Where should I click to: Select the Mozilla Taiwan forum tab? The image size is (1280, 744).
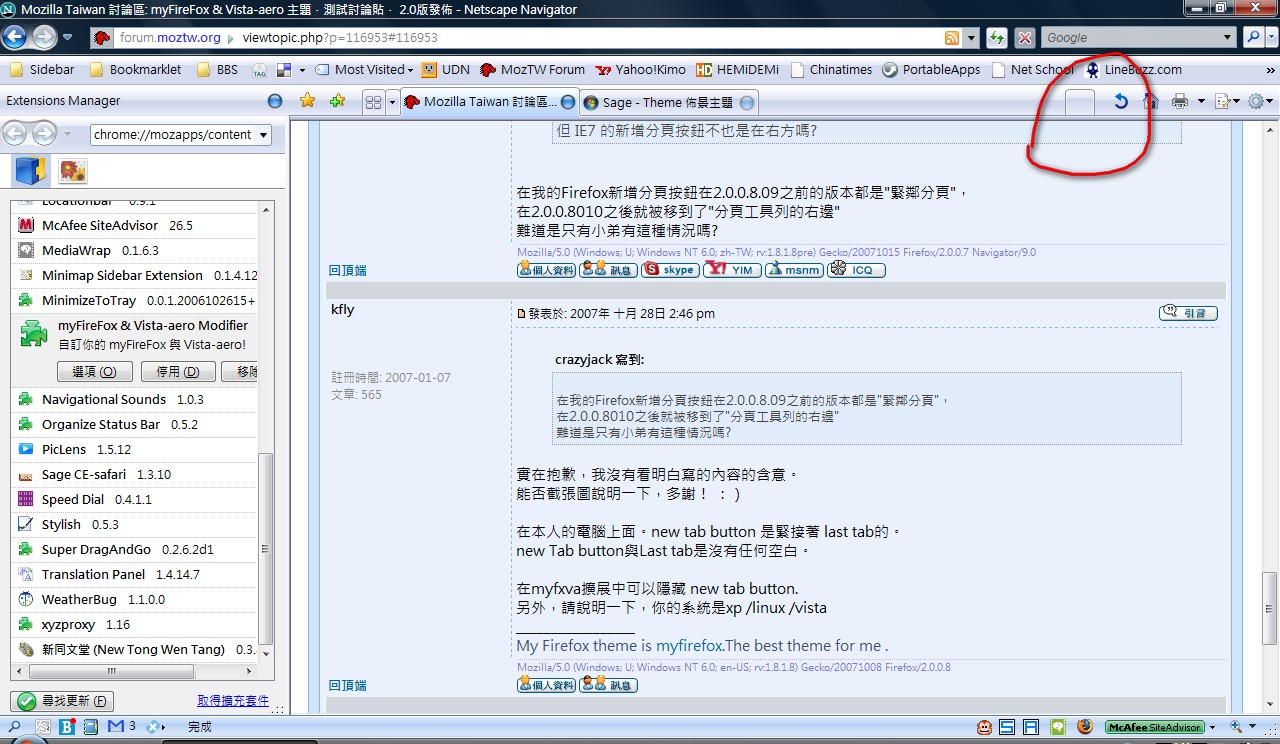point(482,102)
